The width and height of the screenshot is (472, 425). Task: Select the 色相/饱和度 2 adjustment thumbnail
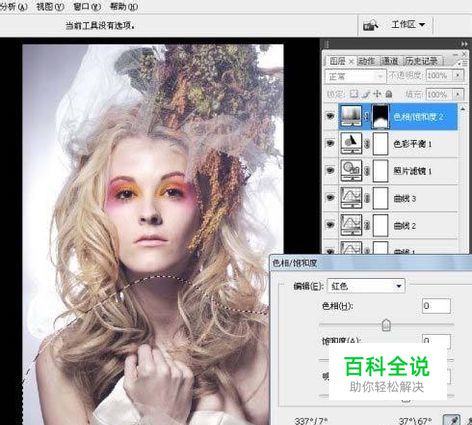(351, 116)
